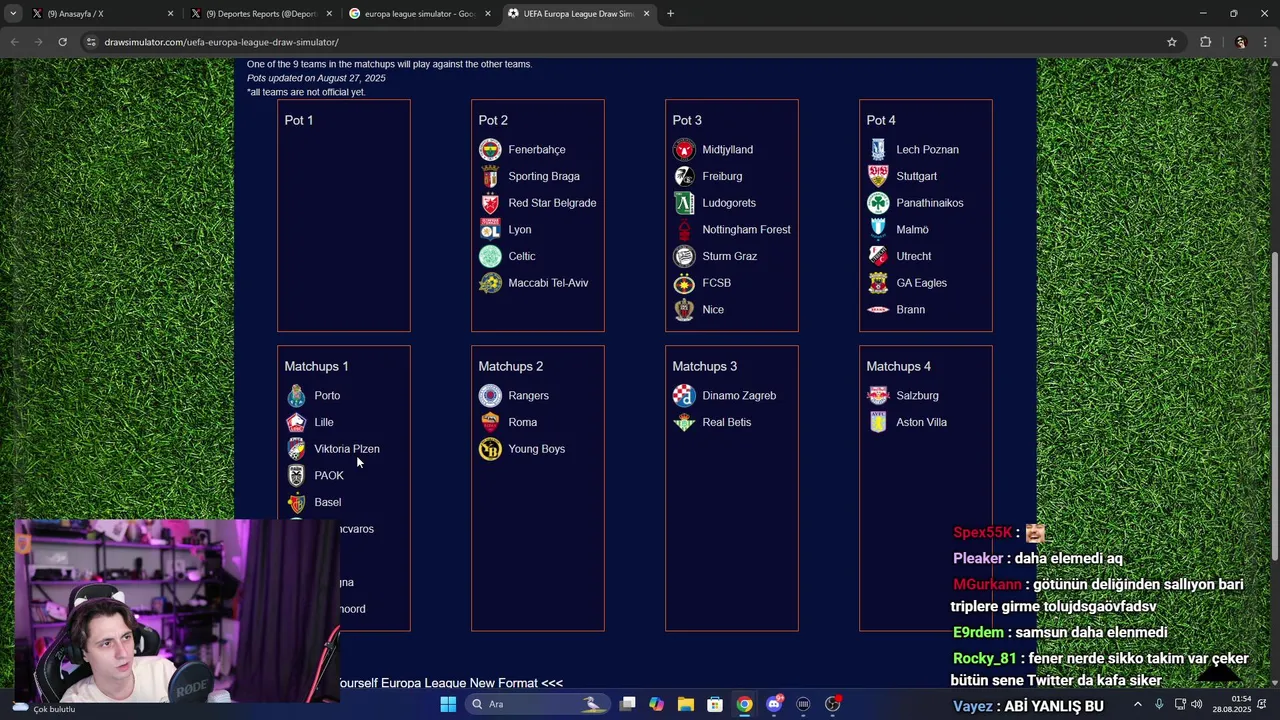Click the Roma crest icon
Screen dimensions: 1280x720
coord(490,423)
